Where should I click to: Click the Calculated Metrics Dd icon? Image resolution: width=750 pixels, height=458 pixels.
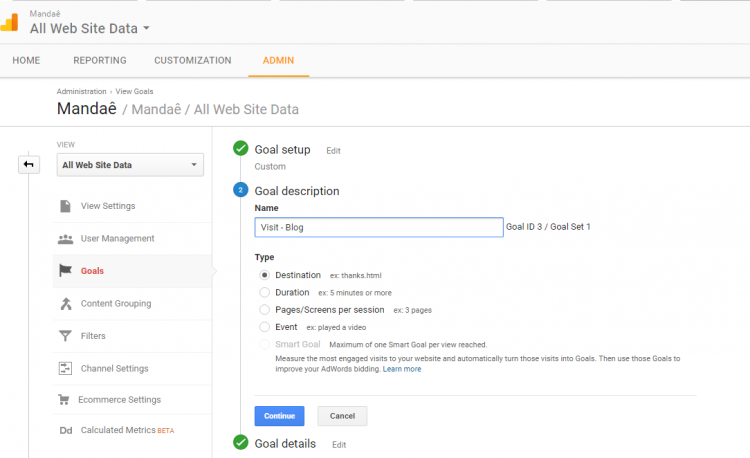click(66, 430)
